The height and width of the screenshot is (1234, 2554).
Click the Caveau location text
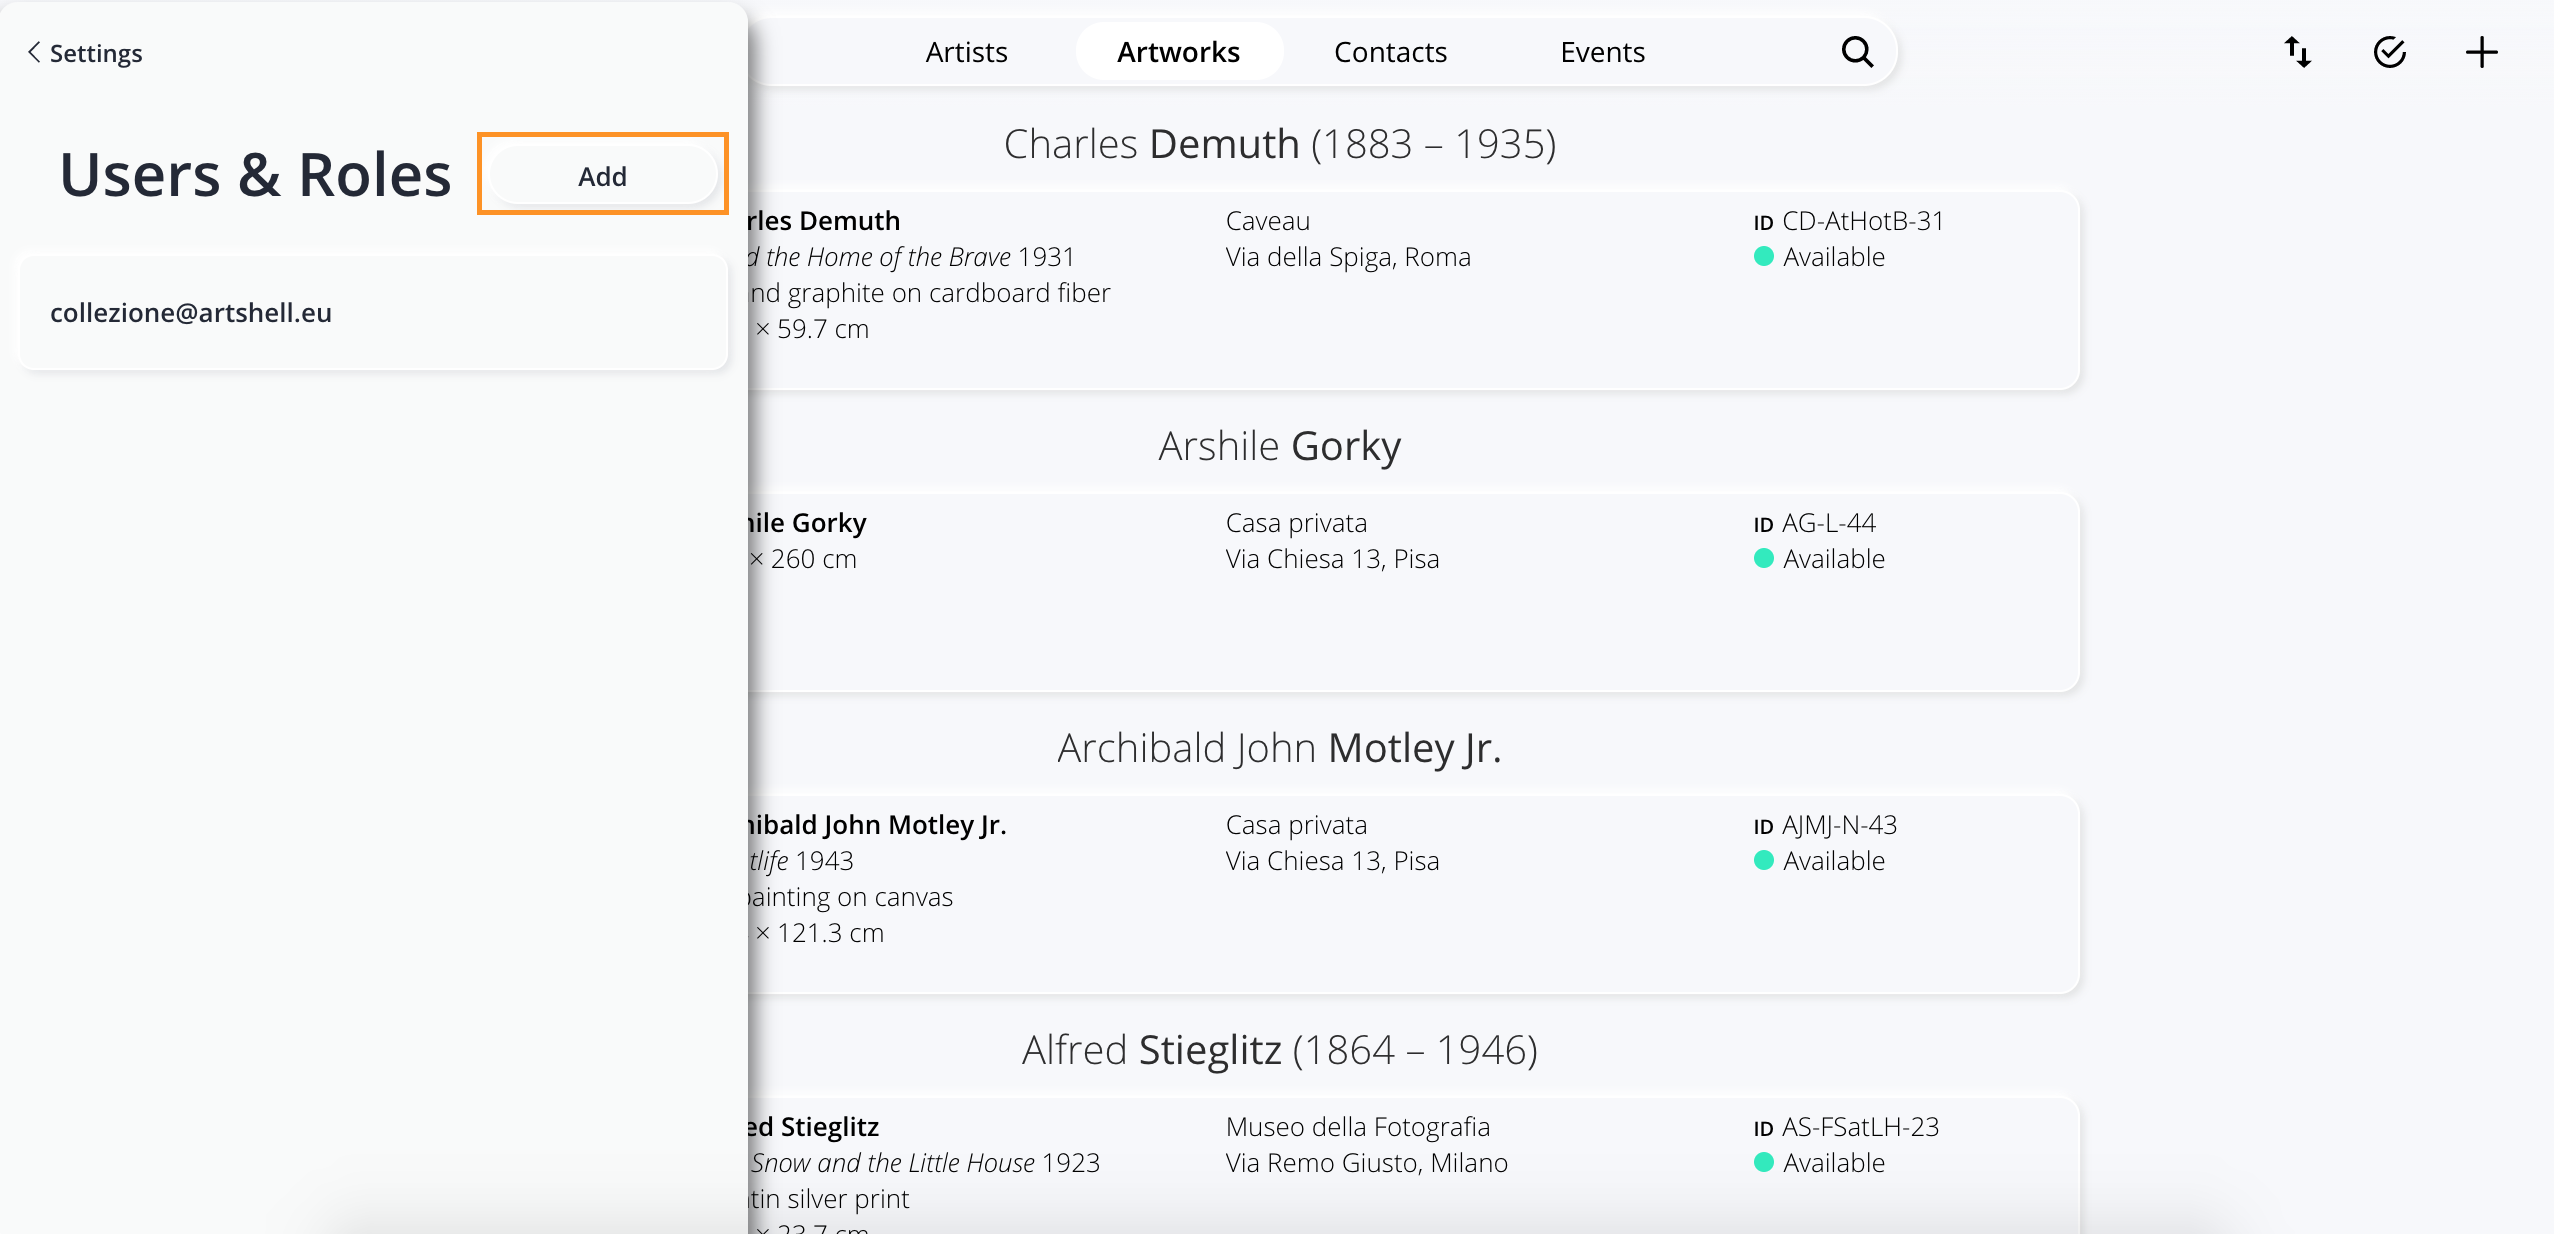[1268, 221]
